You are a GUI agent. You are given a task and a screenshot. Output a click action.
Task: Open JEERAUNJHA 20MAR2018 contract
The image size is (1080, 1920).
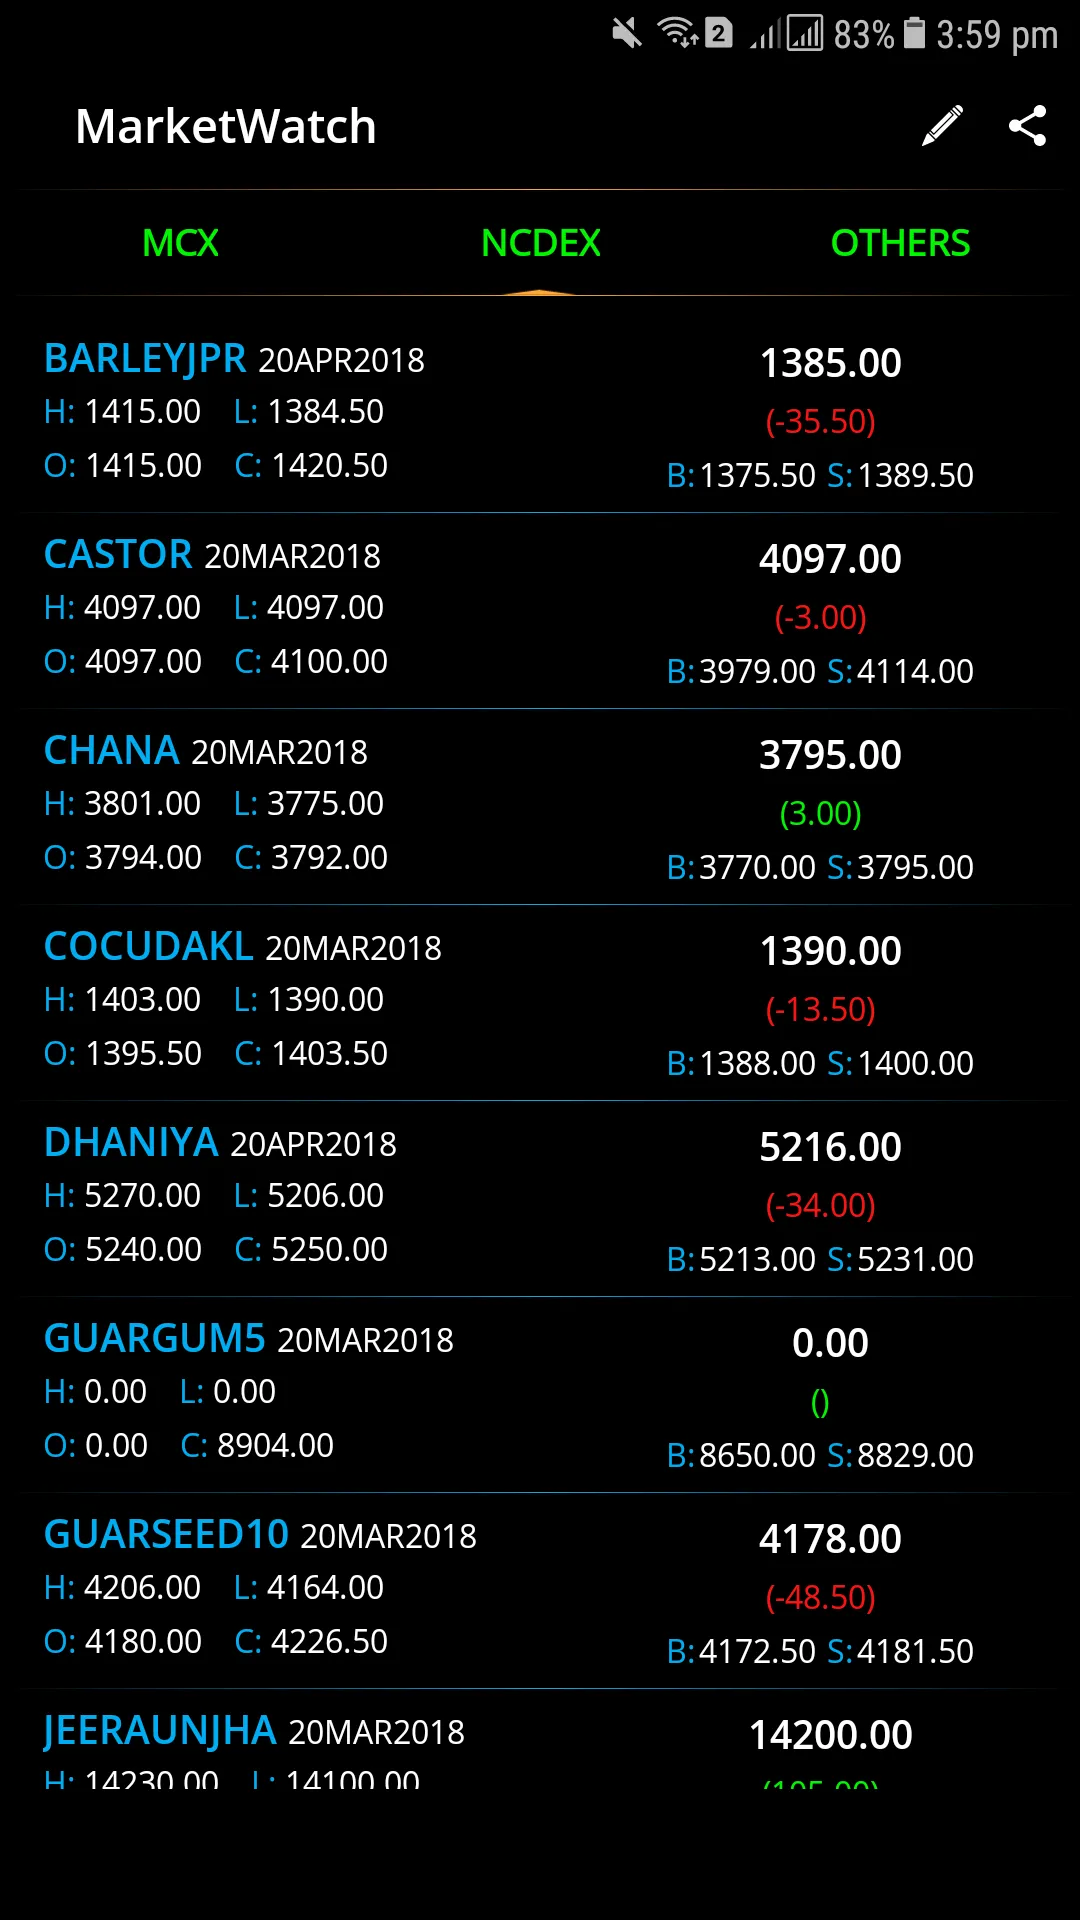click(x=254, y=1731)
